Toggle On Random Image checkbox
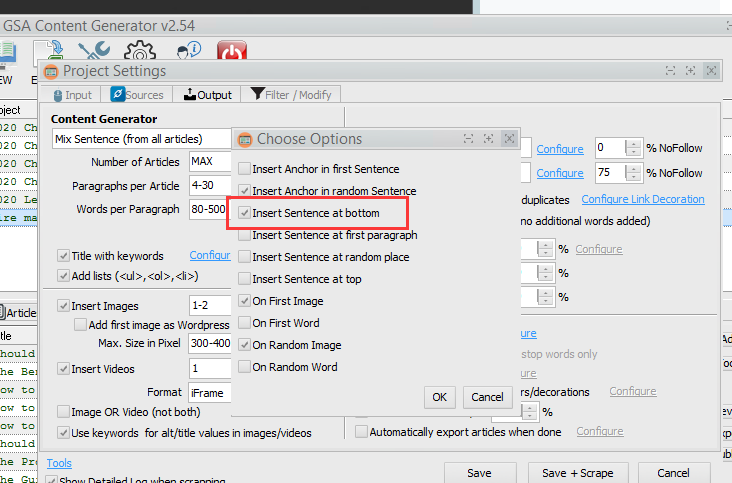The height and width of the screenshot is (483, 732). 244,345
